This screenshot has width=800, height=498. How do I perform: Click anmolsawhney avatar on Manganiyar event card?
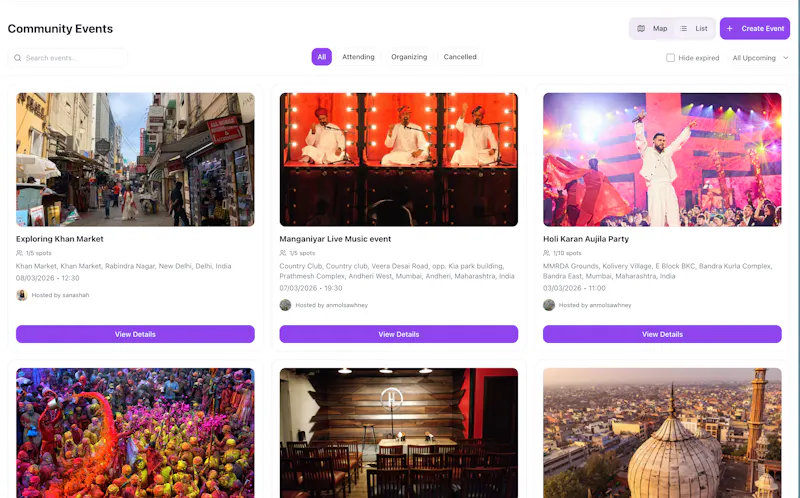285,305
